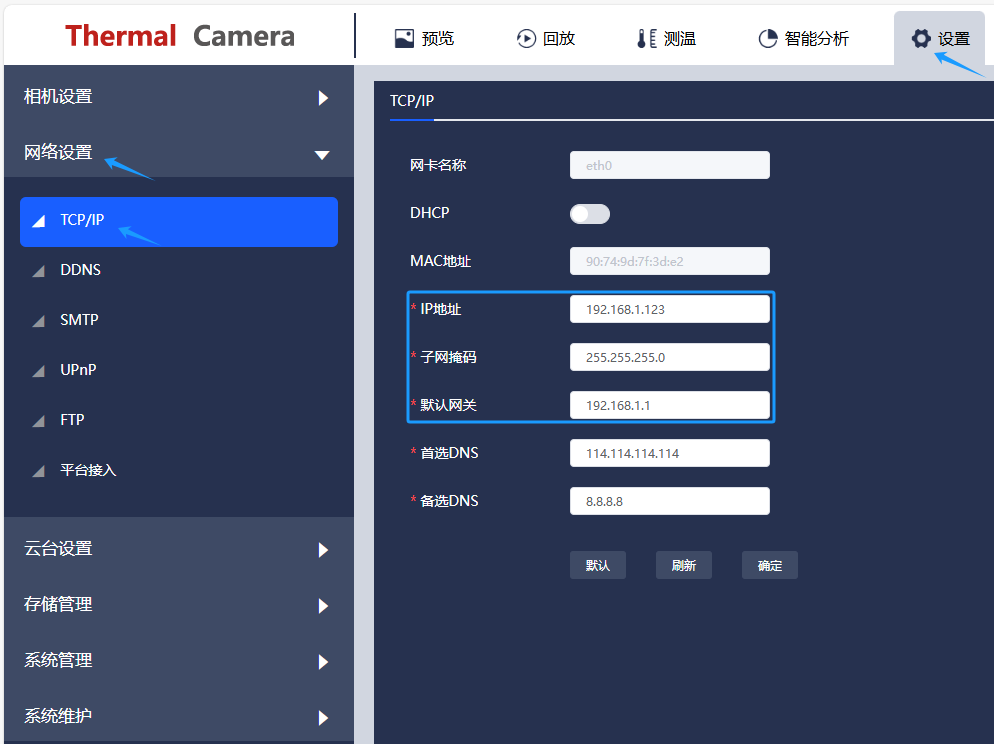The height and width of the screenshot is (744, 994).
Task: Collapse the 网络设置 section arrow
Action: coord(321,155)
